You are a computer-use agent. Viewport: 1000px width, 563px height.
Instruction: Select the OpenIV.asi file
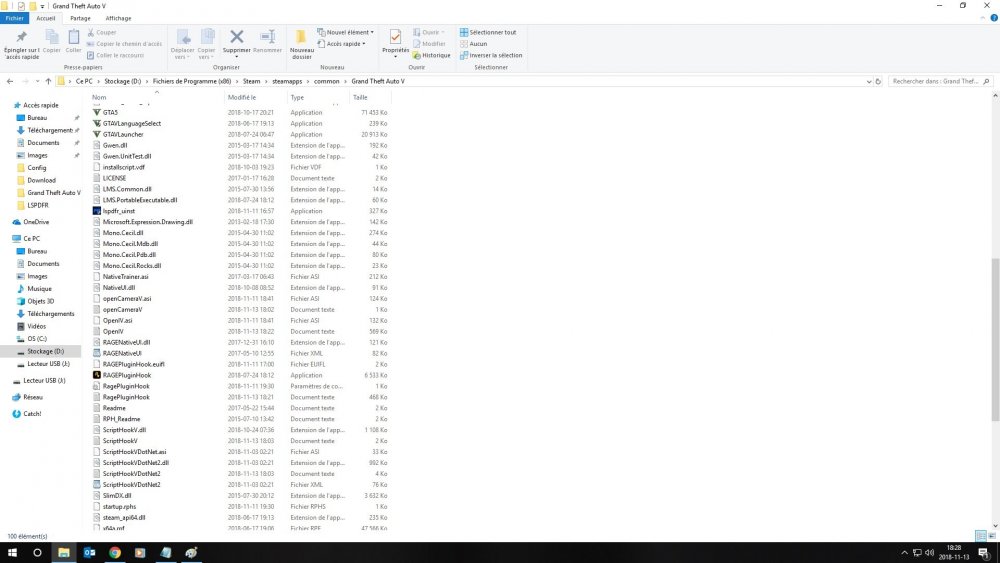click(117, 321)
